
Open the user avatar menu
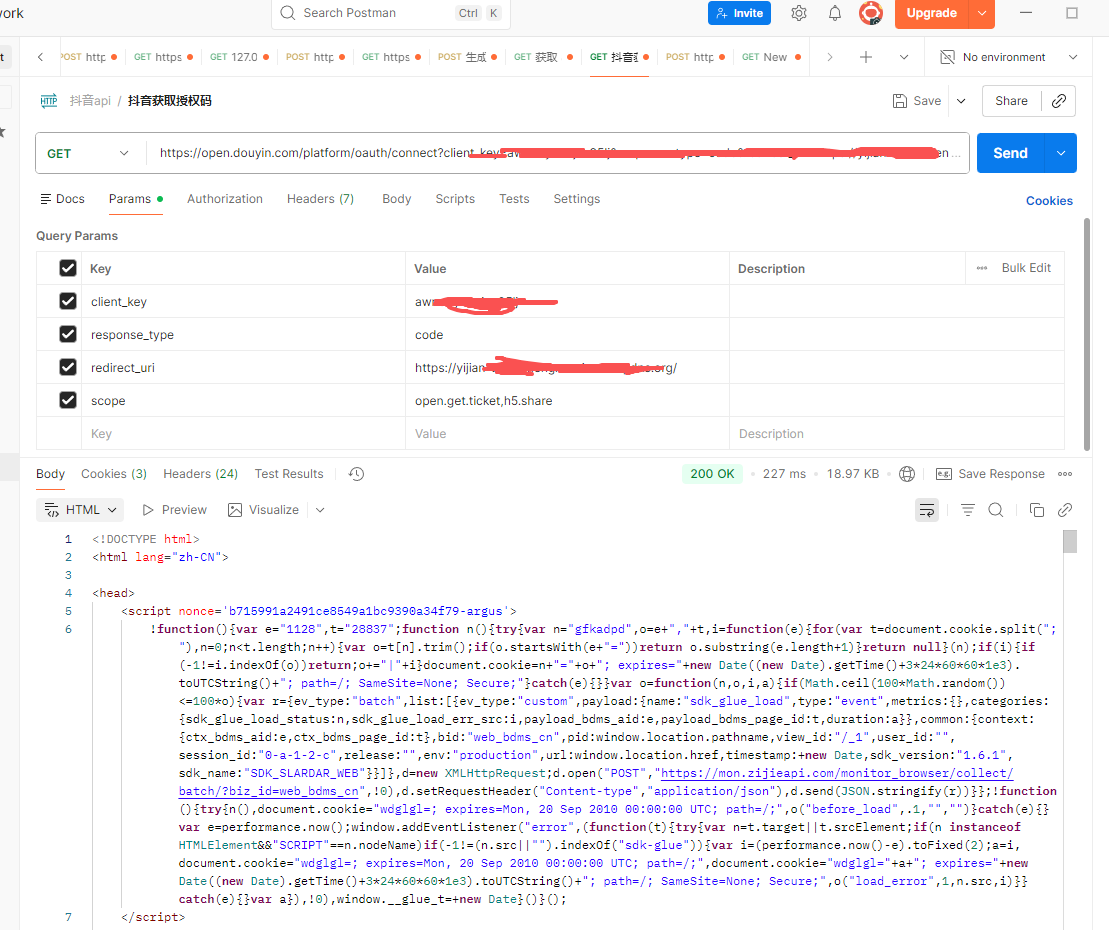tap(871, 13)
